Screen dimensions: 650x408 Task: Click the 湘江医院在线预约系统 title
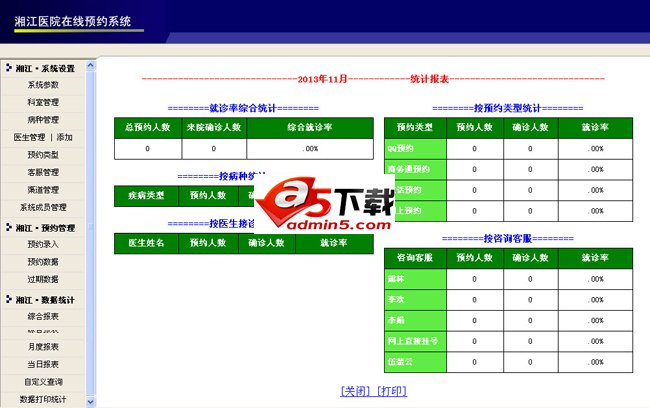[x=73, y=21]
